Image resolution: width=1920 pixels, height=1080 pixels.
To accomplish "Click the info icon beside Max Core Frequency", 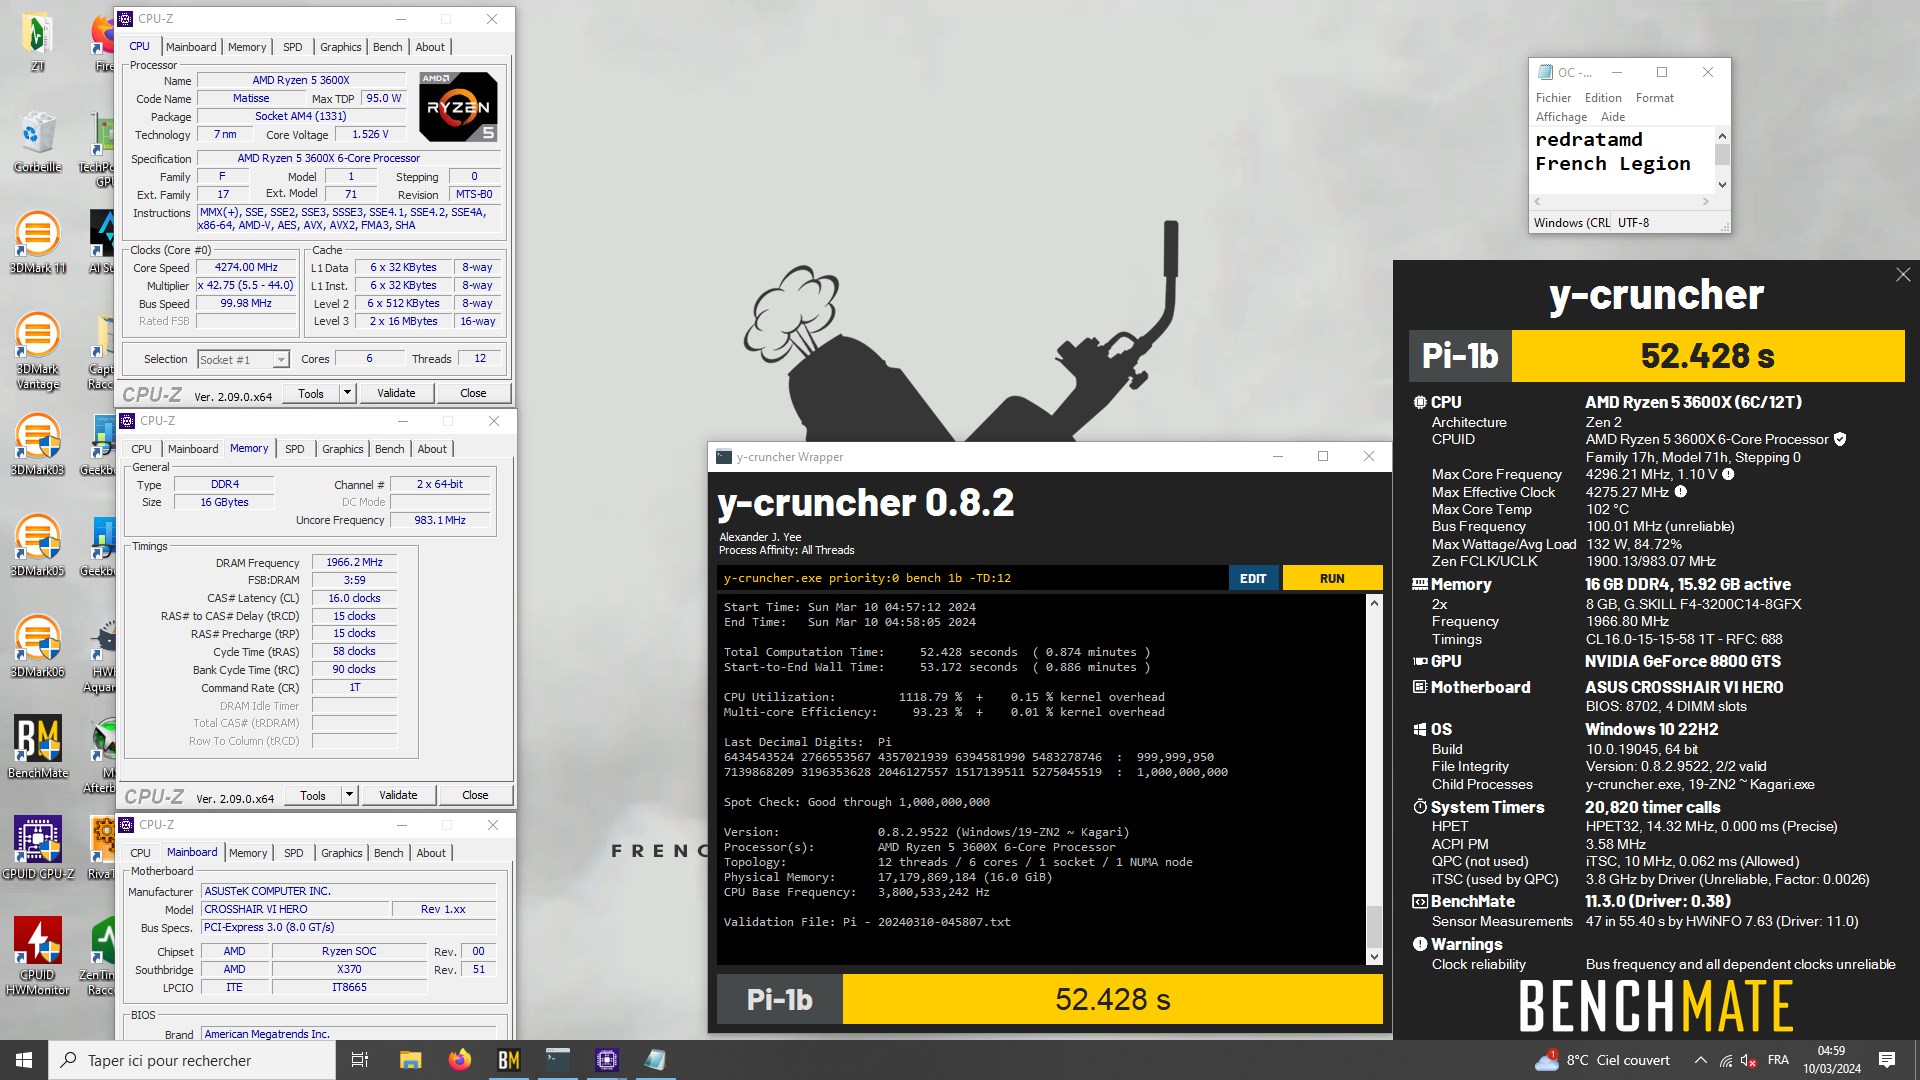I will (1728, 475).
